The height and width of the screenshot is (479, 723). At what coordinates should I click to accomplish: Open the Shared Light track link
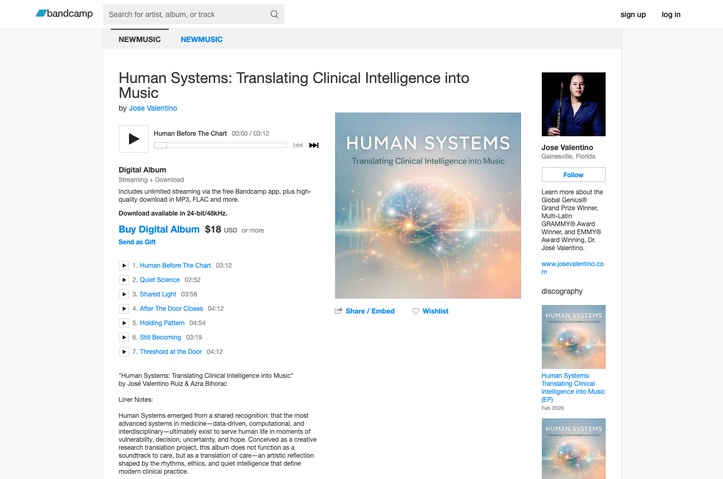(x=158, y=294)
